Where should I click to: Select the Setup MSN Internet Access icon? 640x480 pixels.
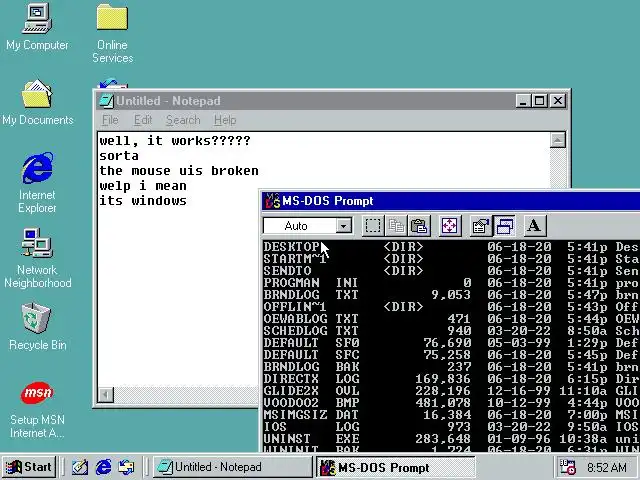[37, 410]
